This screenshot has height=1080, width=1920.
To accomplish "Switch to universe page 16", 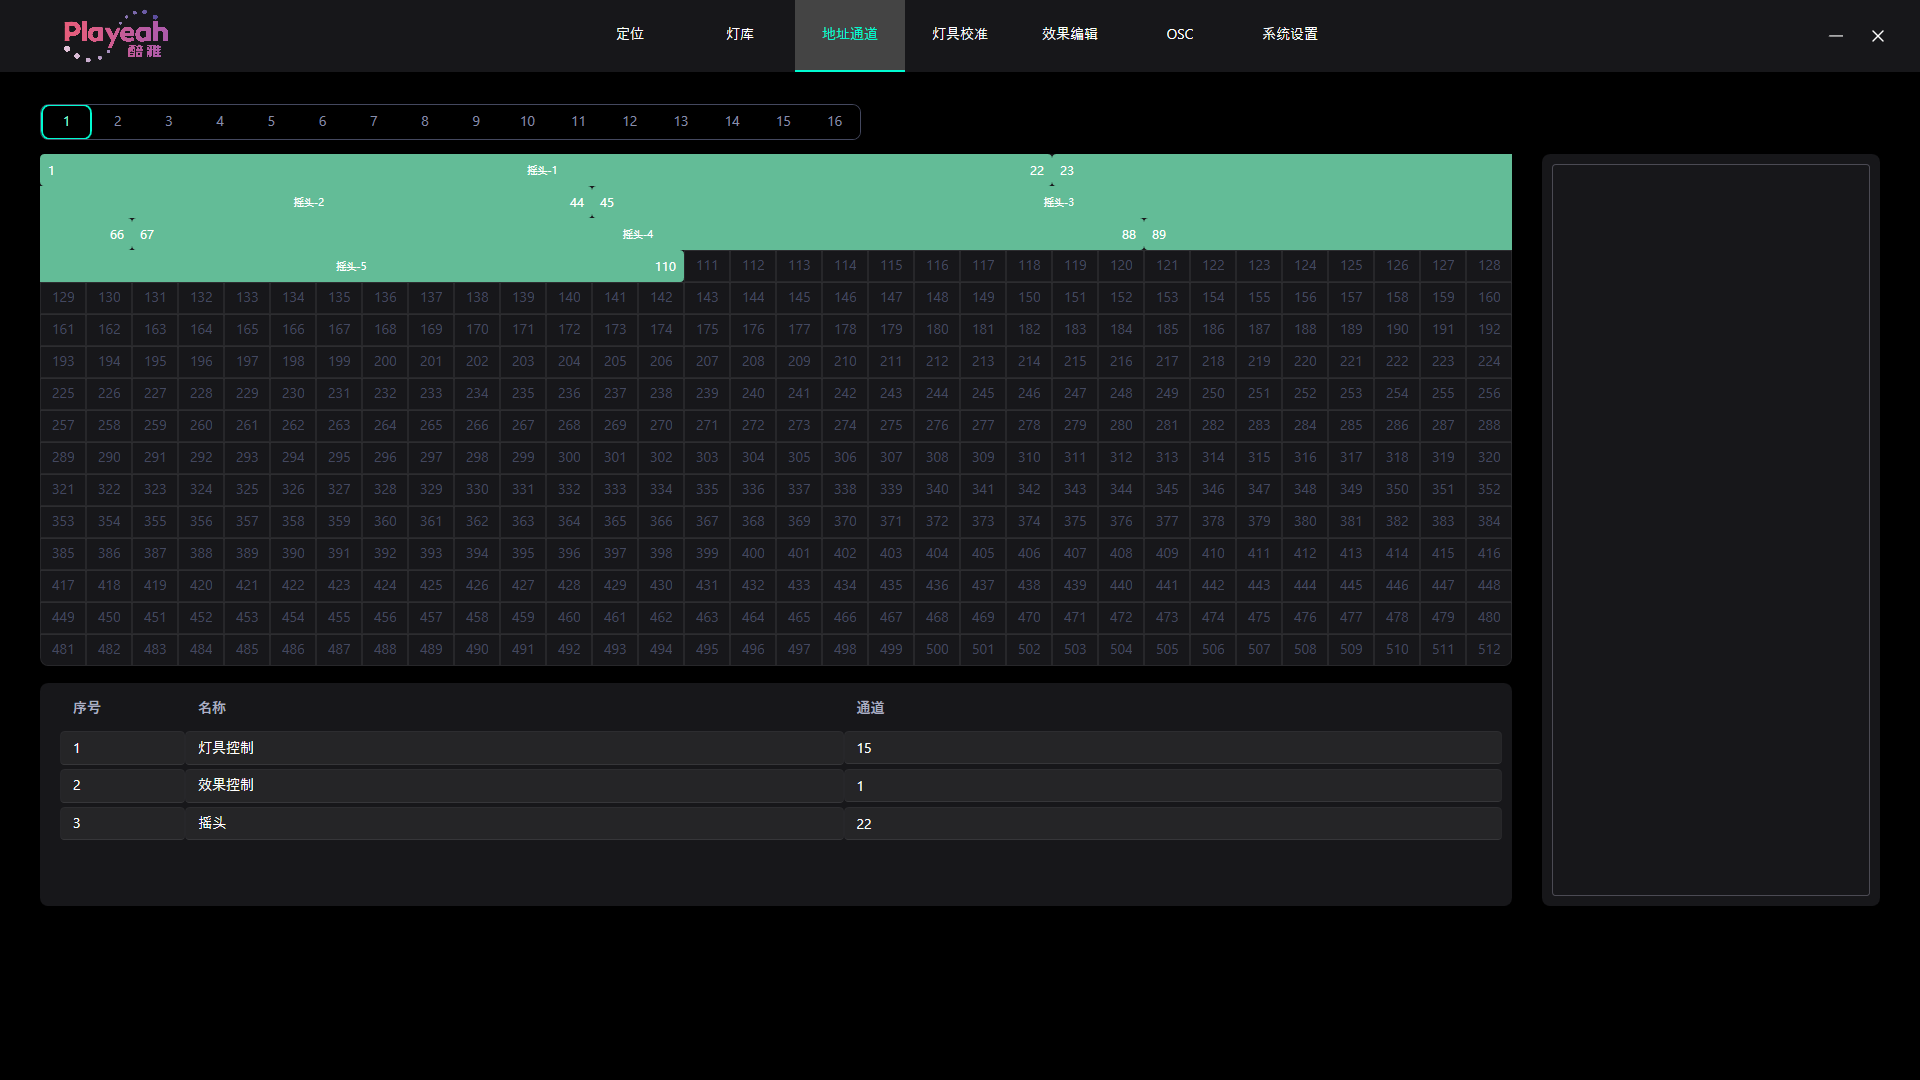I will coord(835,121).
